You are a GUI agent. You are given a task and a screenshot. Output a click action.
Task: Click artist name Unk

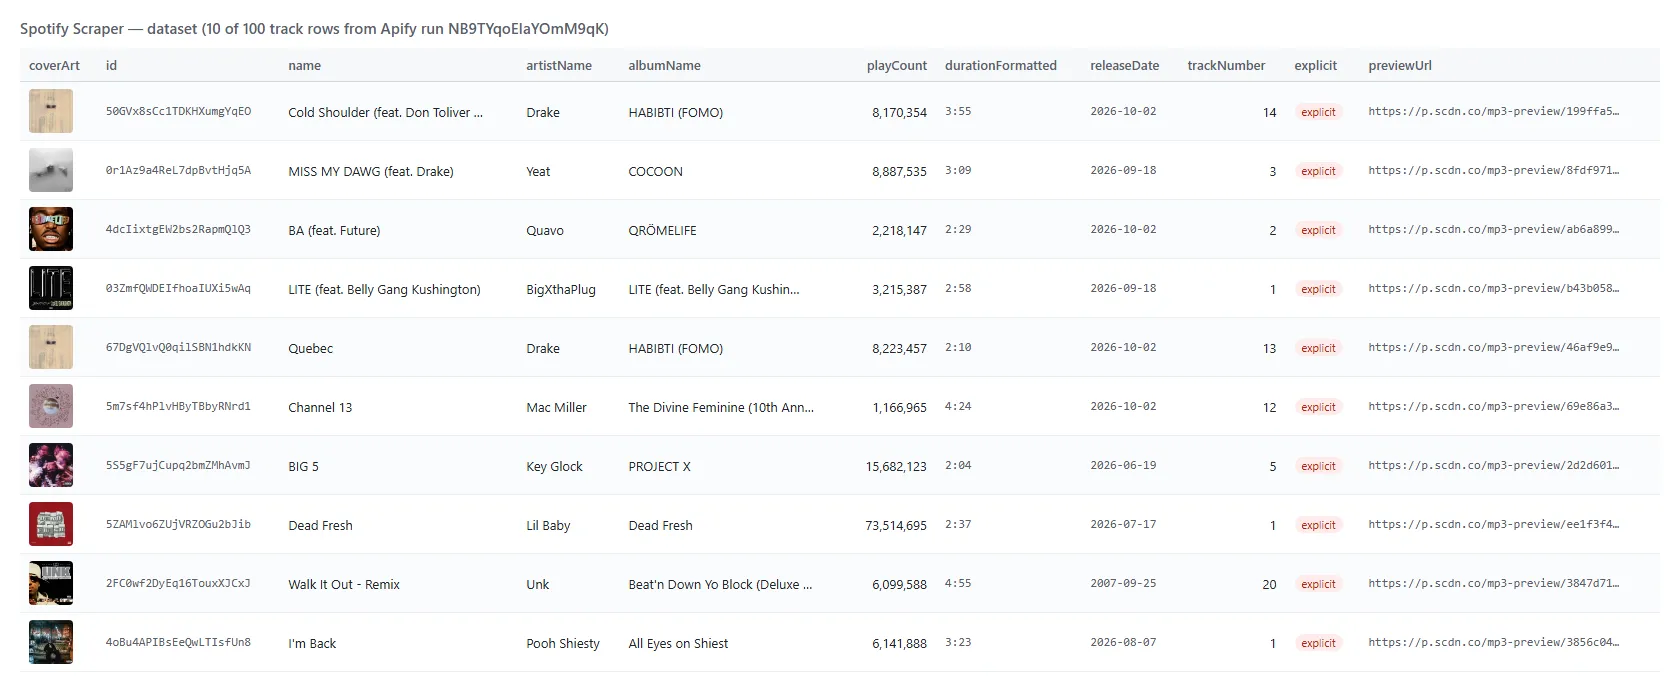point(538,584)
